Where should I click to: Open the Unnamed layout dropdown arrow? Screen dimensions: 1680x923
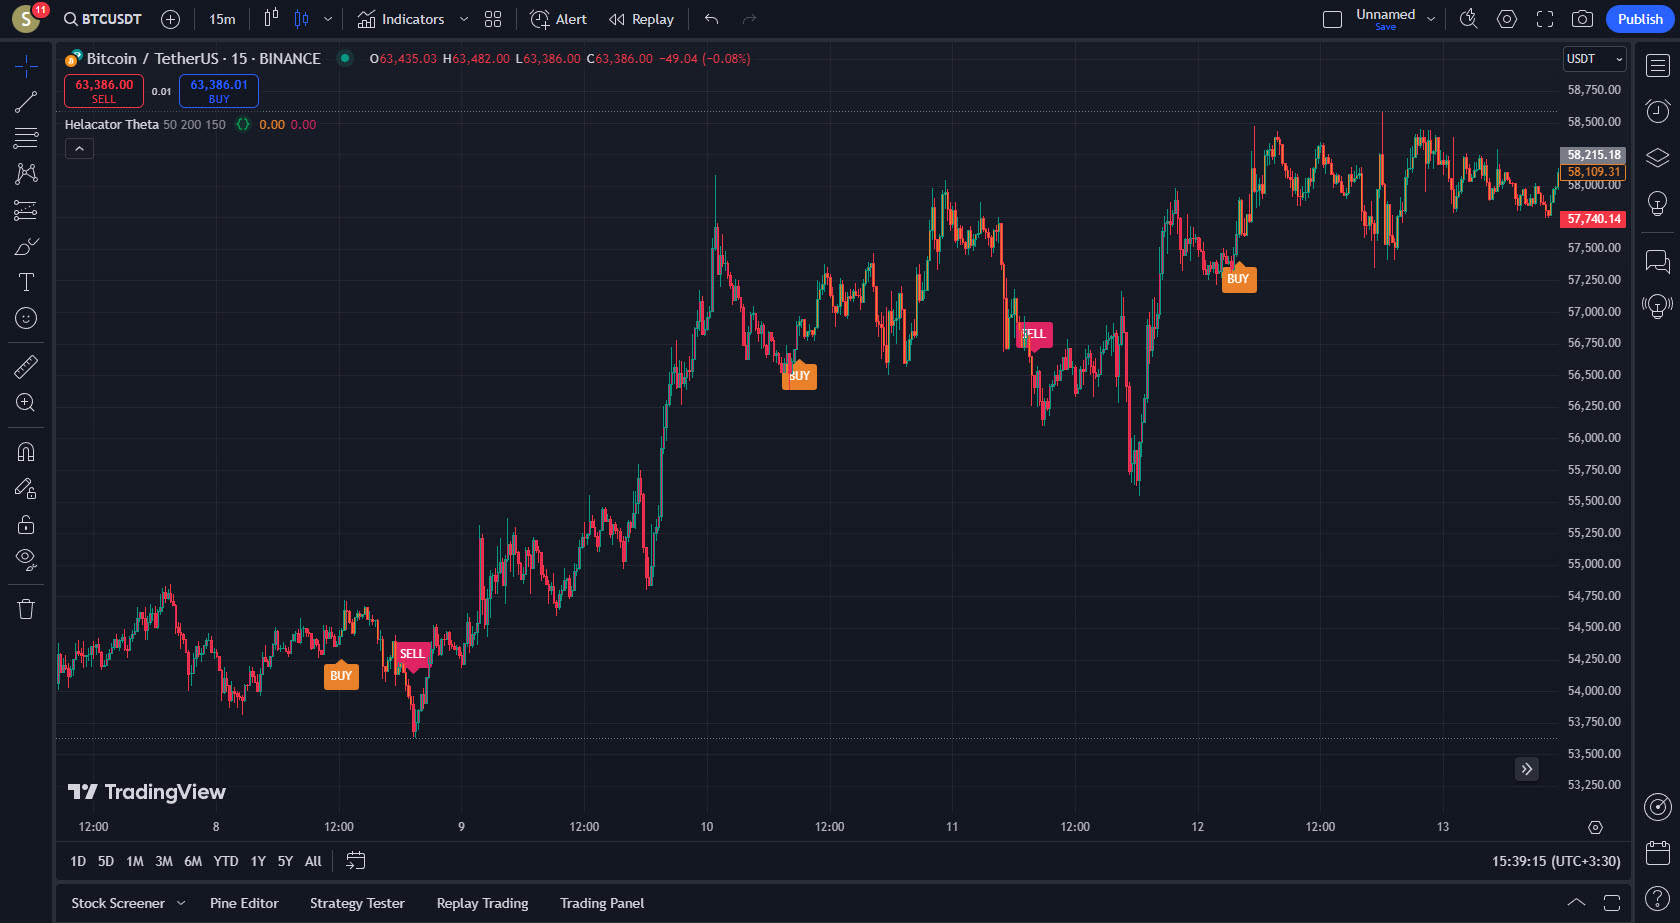click(1431, 19)
